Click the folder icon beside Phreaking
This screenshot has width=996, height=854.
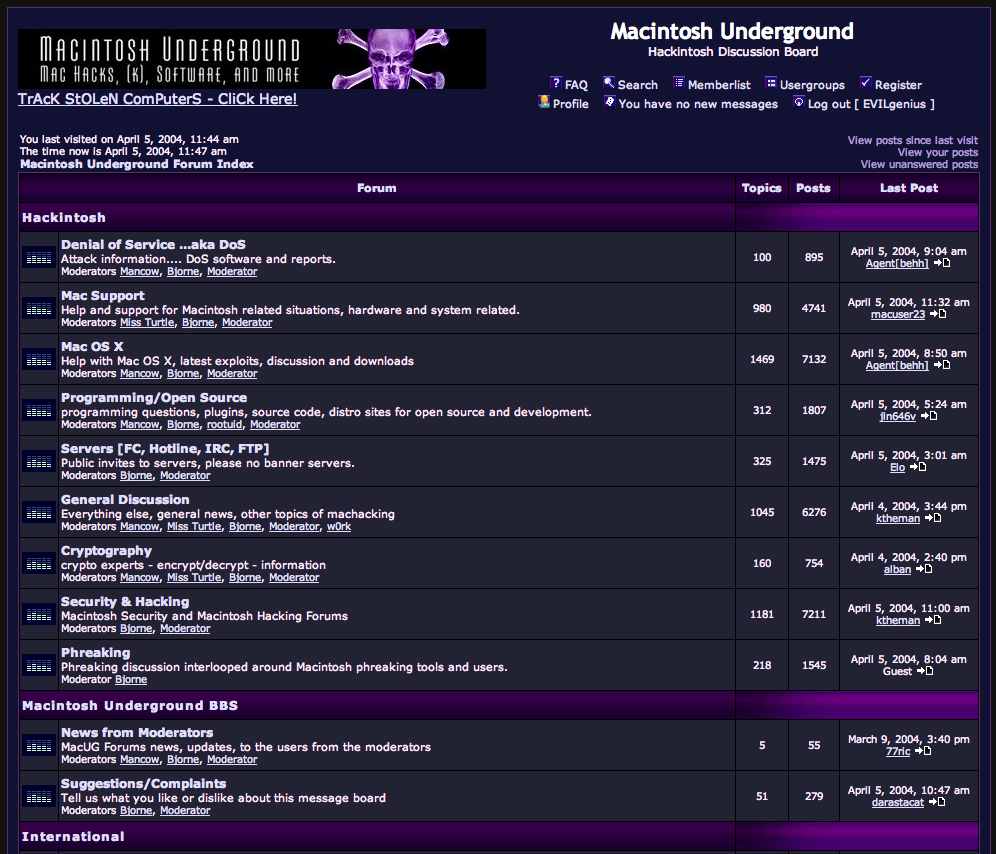tap(39, 665)
